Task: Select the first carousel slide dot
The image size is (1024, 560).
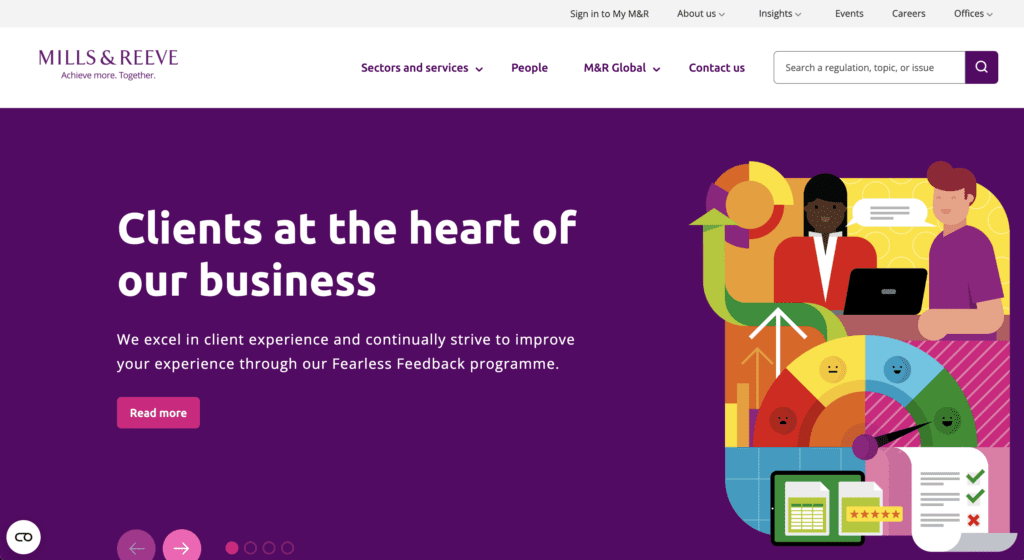Action: [232, 548]
